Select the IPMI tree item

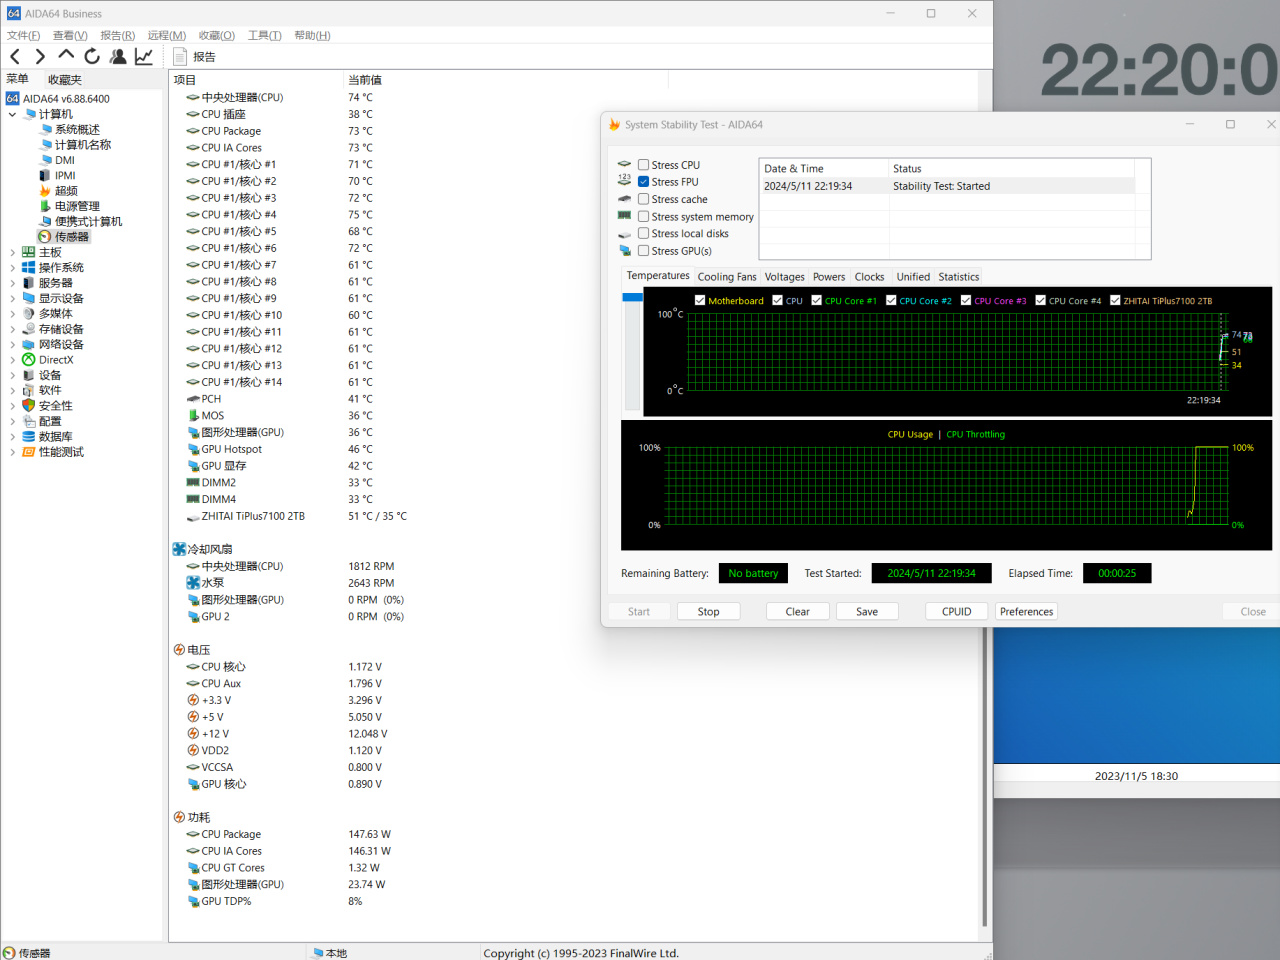tap(65, 176)
